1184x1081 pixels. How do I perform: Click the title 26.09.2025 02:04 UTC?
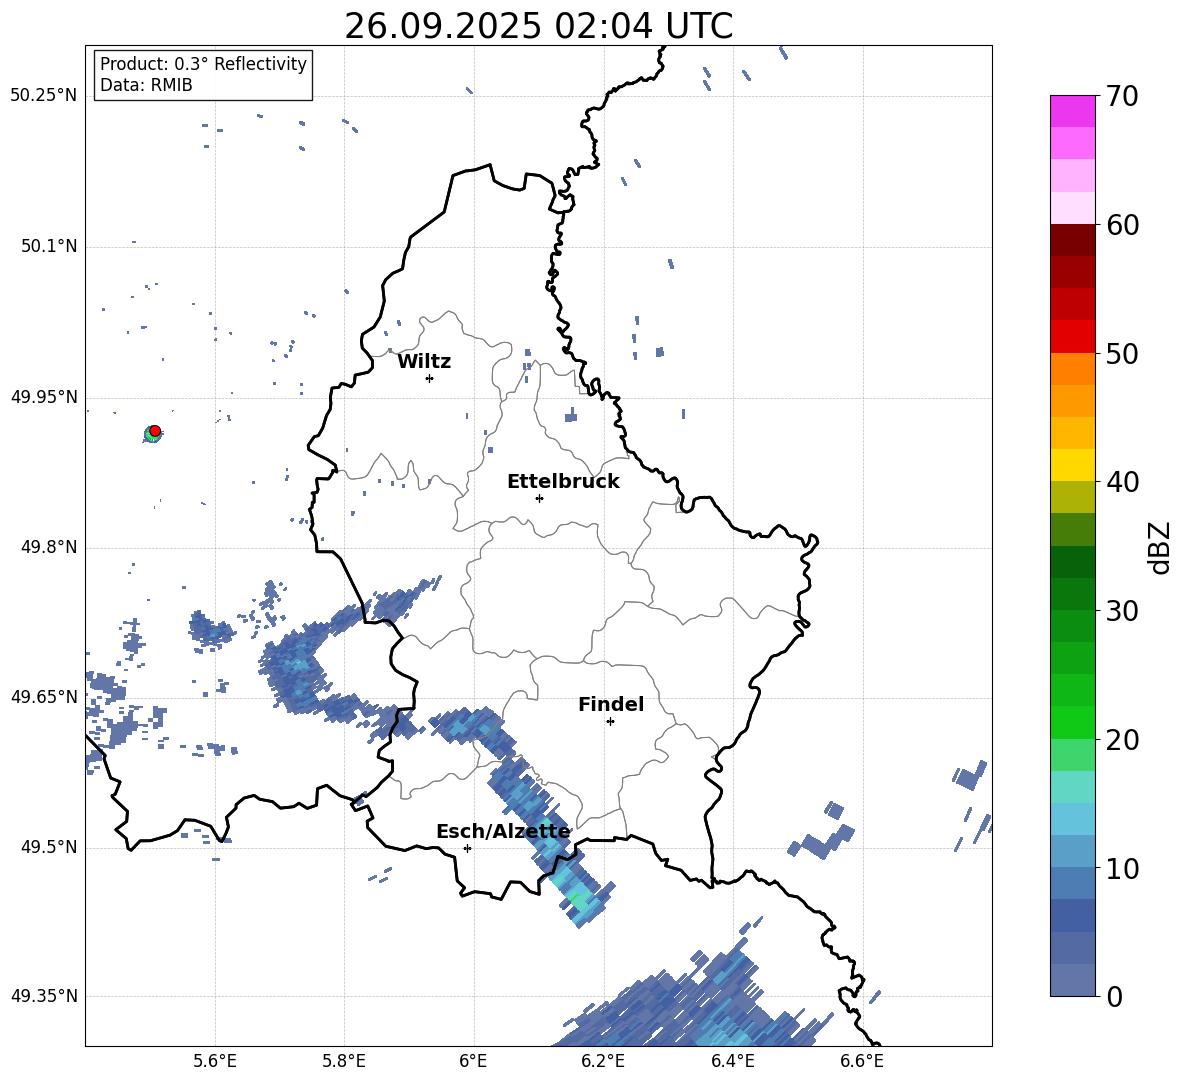pos(538,26)
